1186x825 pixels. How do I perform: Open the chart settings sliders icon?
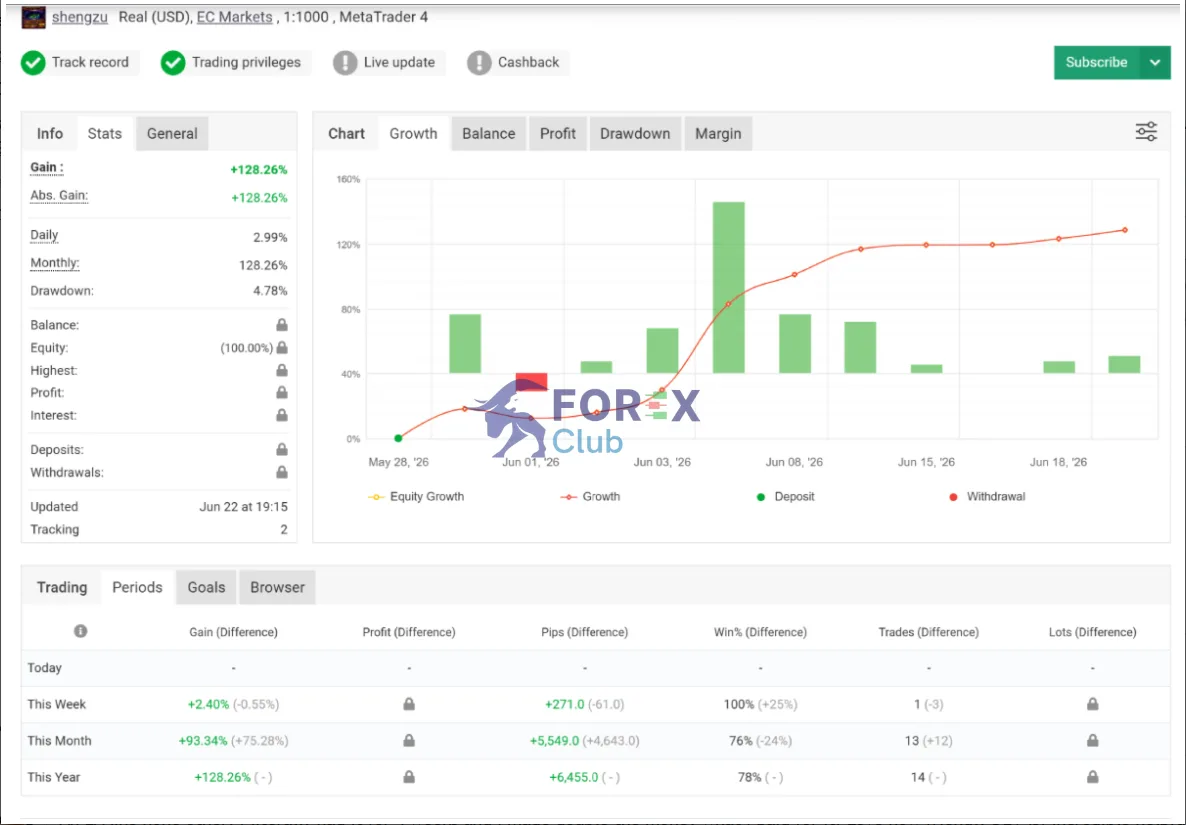click(1146, 132)
